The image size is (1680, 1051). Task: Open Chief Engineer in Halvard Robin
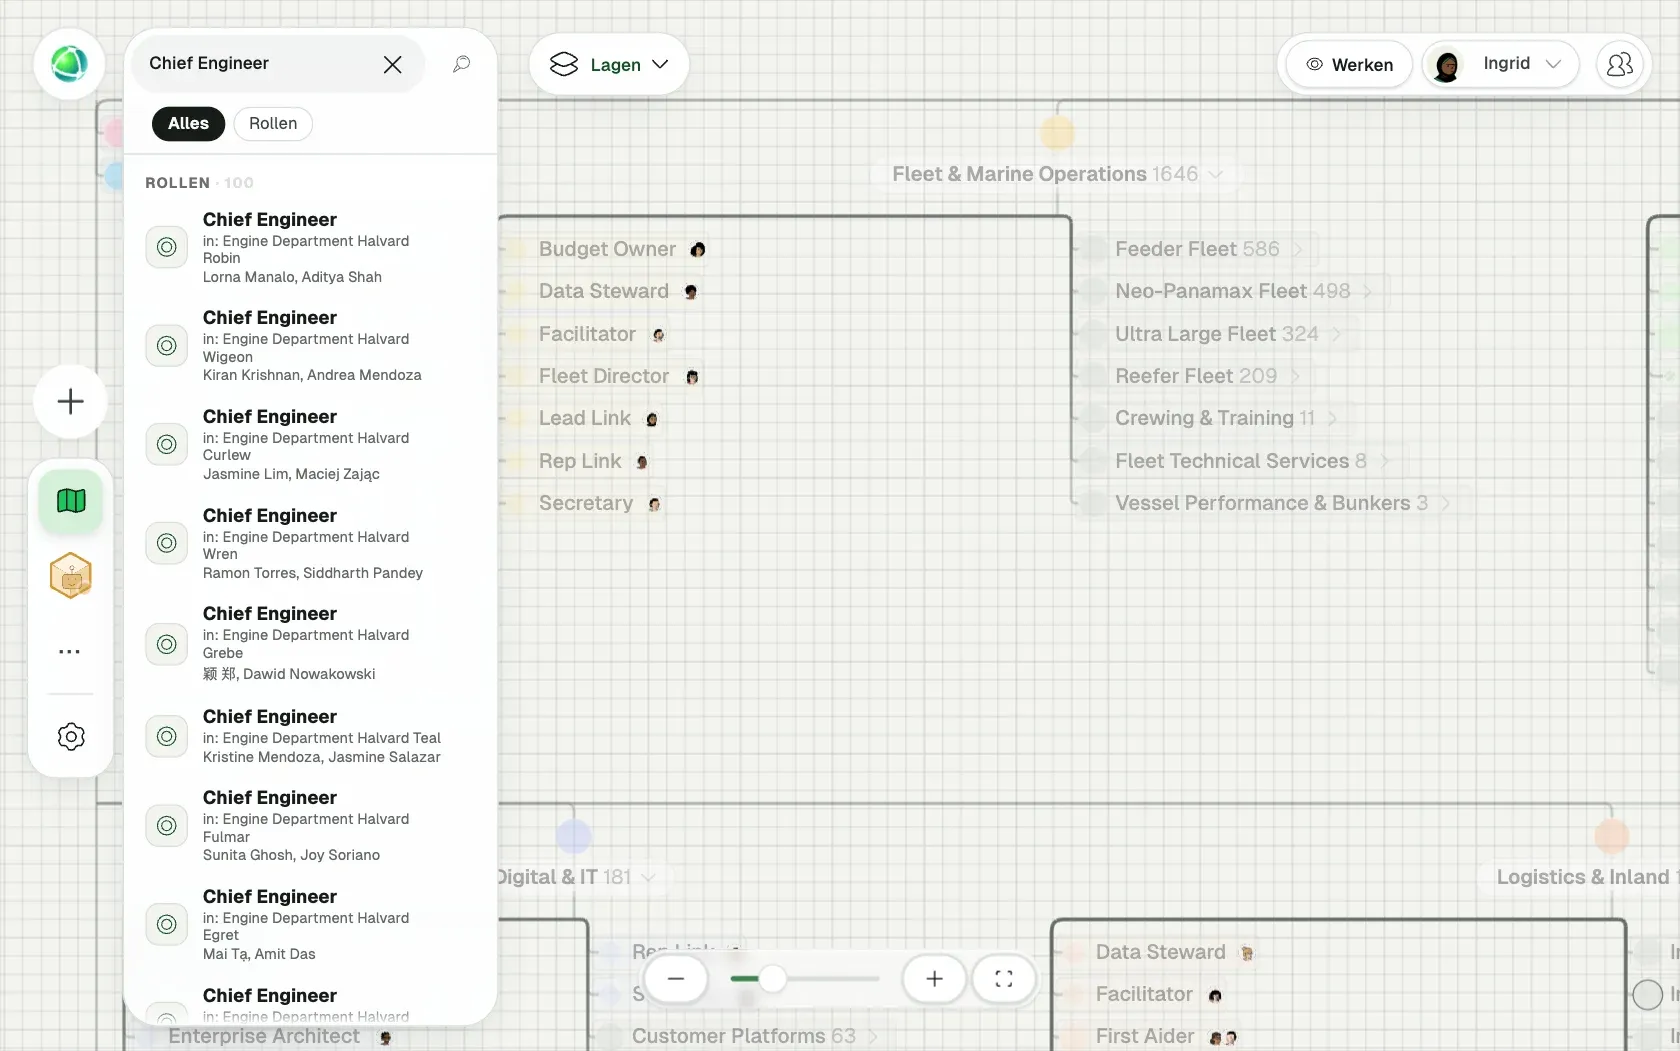[x=311, y=247]
